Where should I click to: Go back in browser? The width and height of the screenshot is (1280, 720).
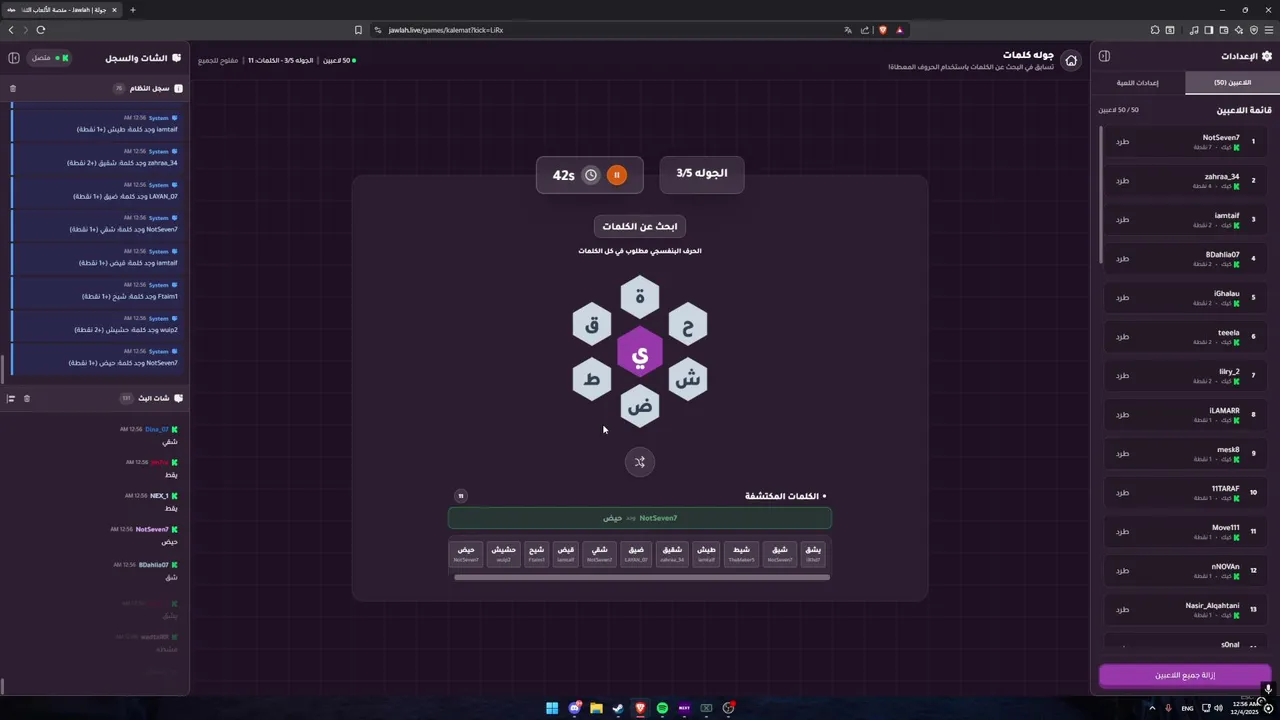tap(11, 30)
